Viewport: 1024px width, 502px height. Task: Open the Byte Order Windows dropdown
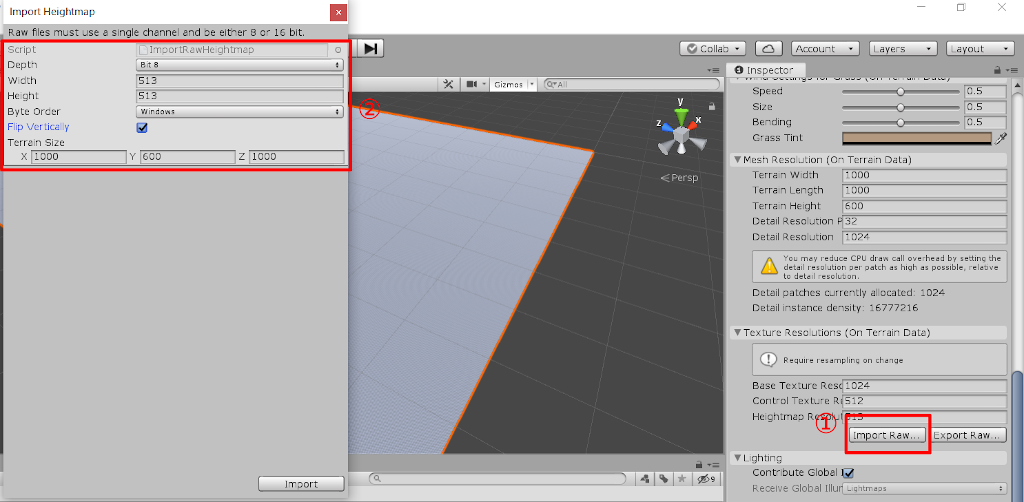coord(240,112)
